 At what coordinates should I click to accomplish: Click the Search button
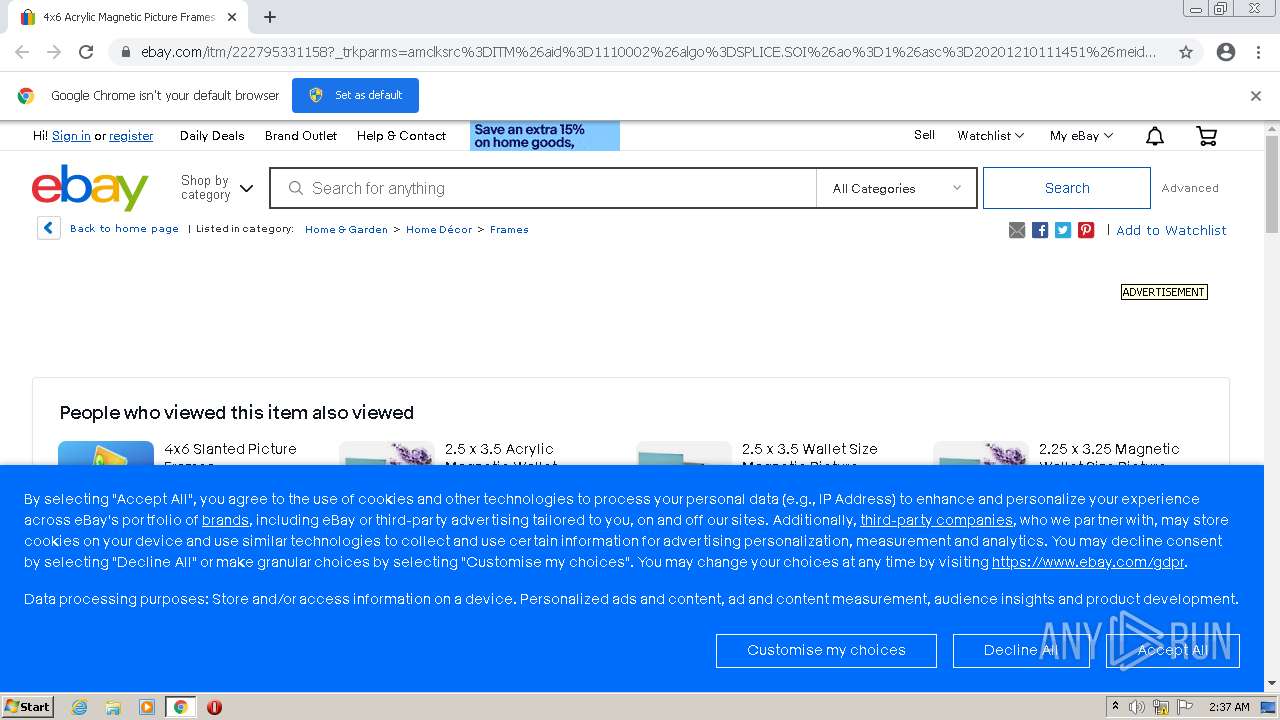1067,188
